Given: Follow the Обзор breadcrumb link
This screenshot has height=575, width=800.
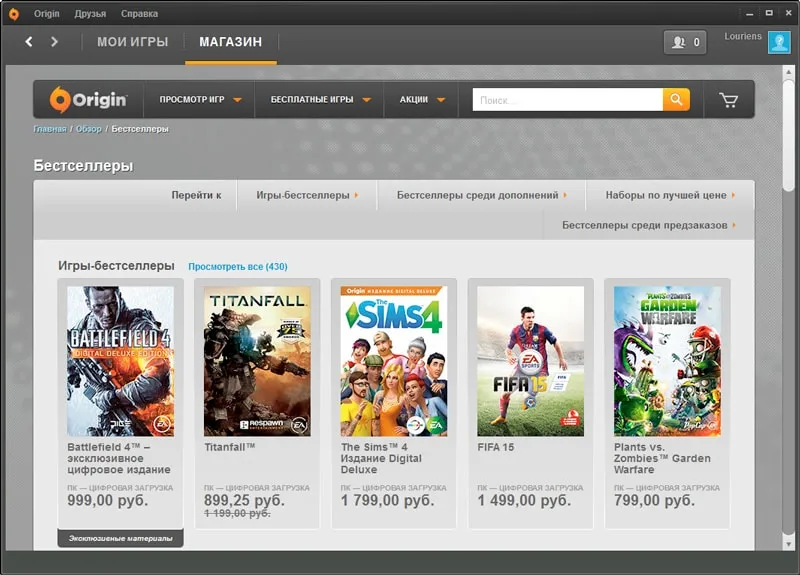Looking at the screenshot, I should click(x=89, y=129).
